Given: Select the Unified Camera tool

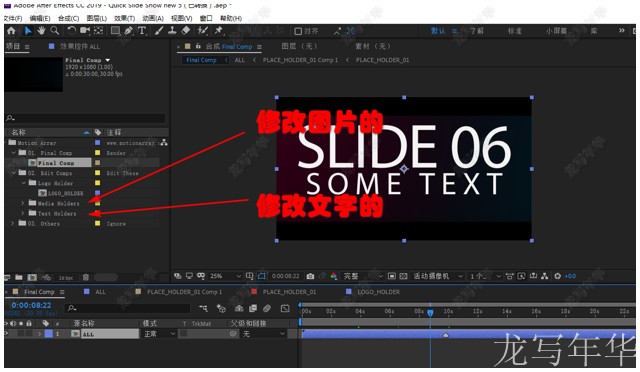Looking at the screenshot, I should [x=85, y=31].
